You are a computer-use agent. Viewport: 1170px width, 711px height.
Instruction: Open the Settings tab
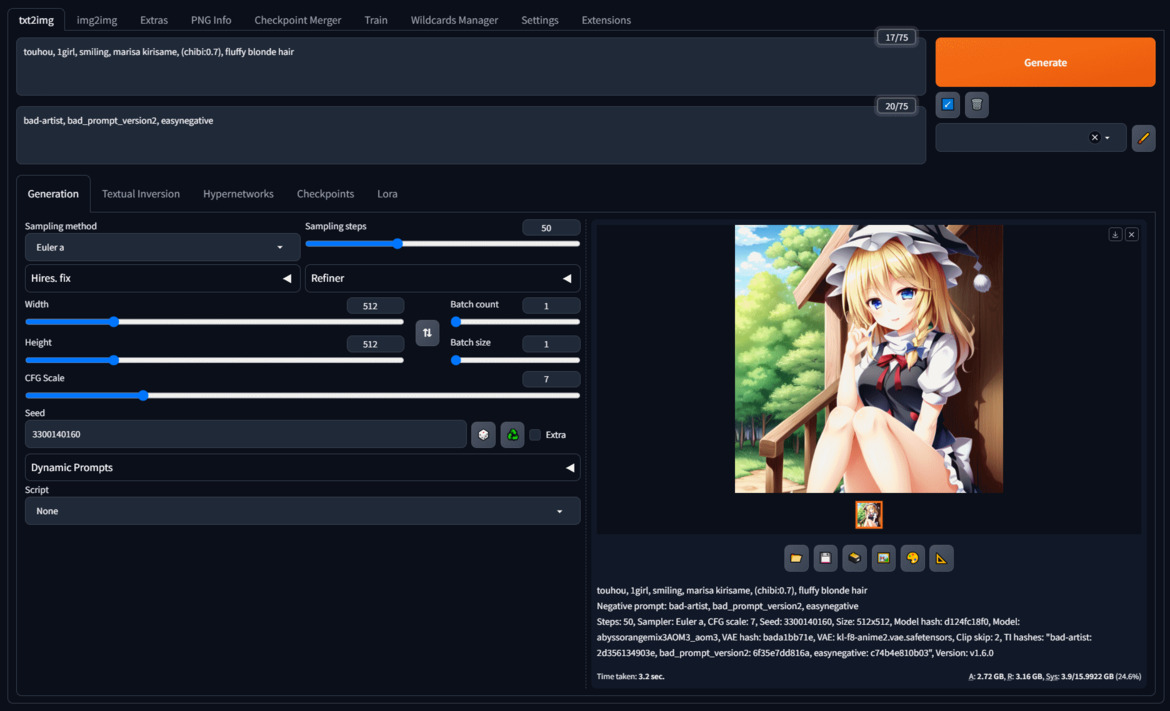click(x=539, y=20)
